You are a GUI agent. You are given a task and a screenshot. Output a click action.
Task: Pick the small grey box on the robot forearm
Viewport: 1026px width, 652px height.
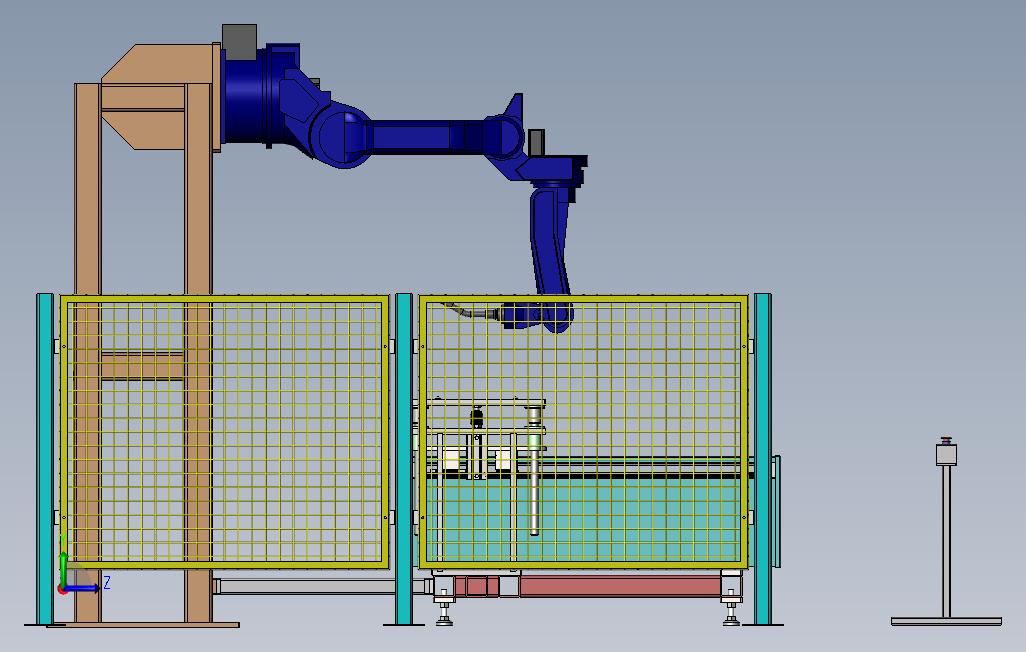[x=537, y=140]
